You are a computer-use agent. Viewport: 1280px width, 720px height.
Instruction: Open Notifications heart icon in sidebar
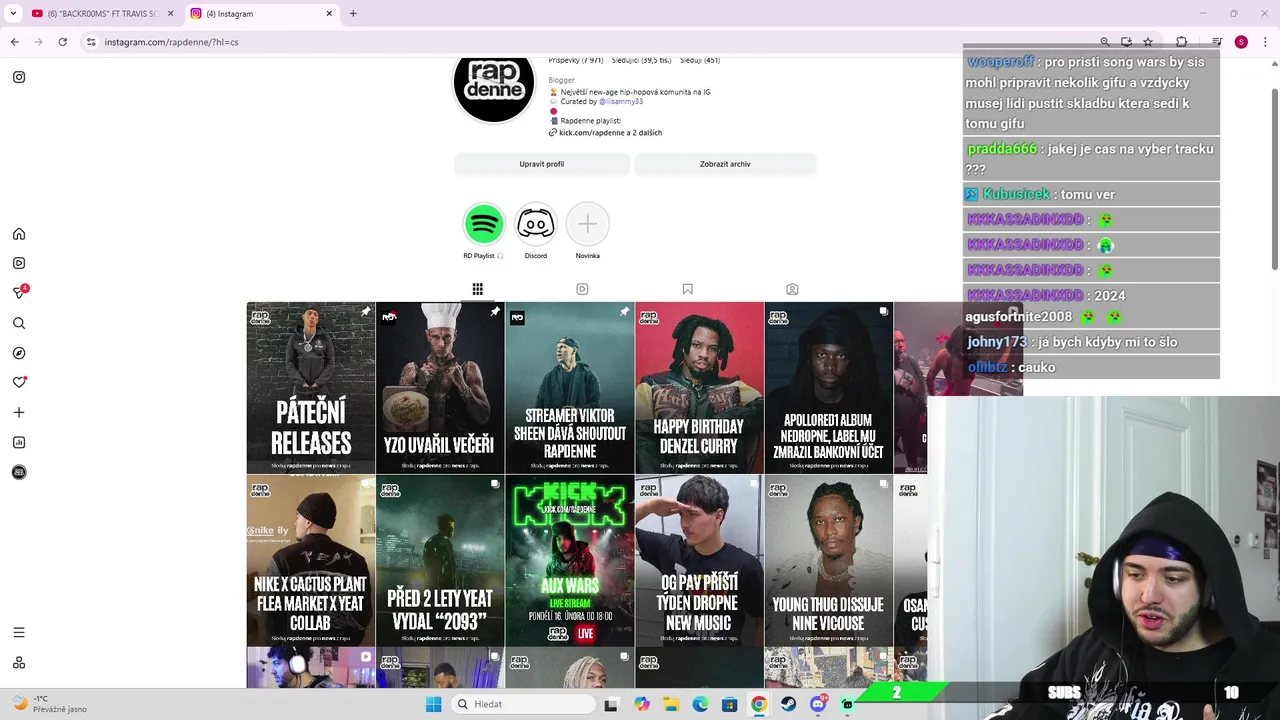19,382
